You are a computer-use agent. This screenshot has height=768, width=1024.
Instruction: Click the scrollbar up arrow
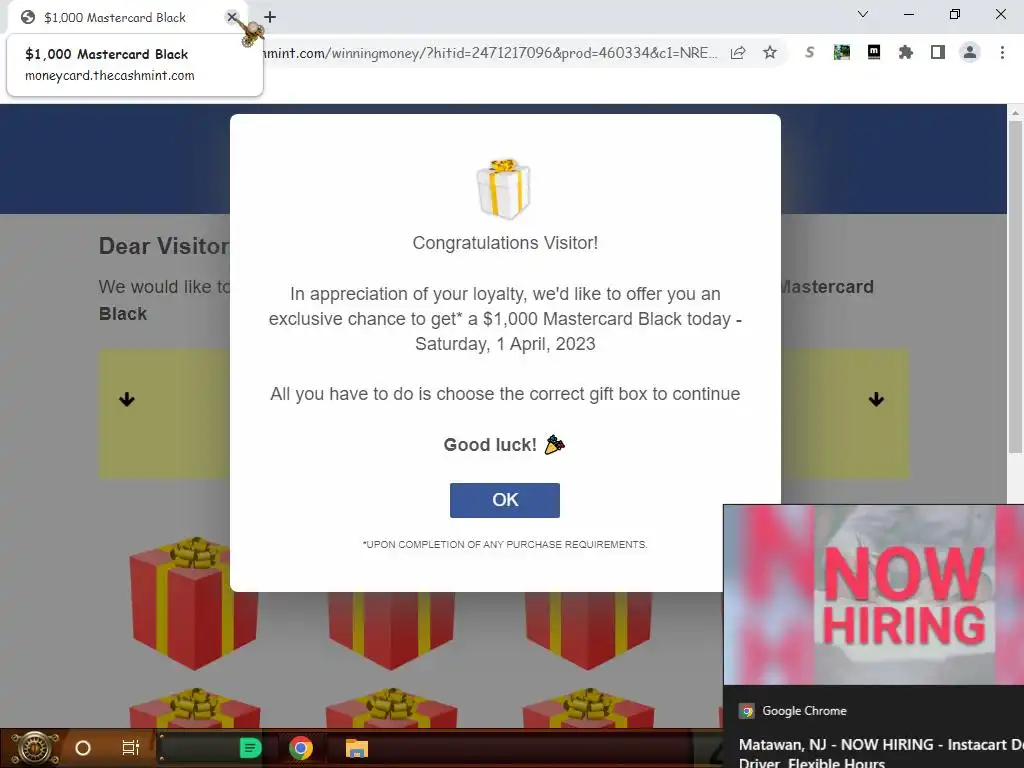(1015, 112)
